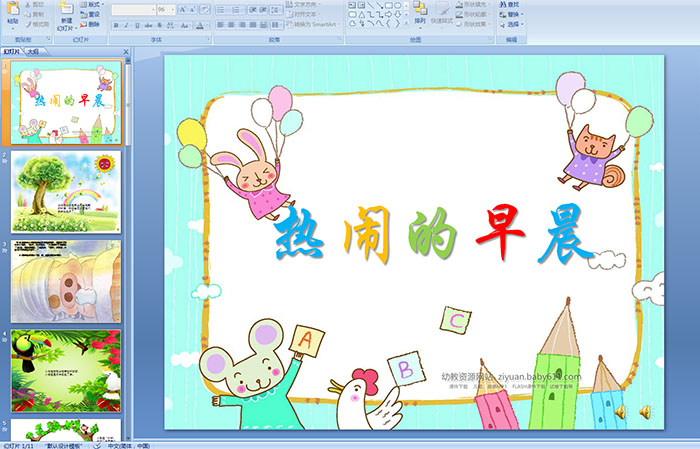Toggle Bold text formatting
The width and height of the screenshot is (700, 449).
click(x=114, y=24)
